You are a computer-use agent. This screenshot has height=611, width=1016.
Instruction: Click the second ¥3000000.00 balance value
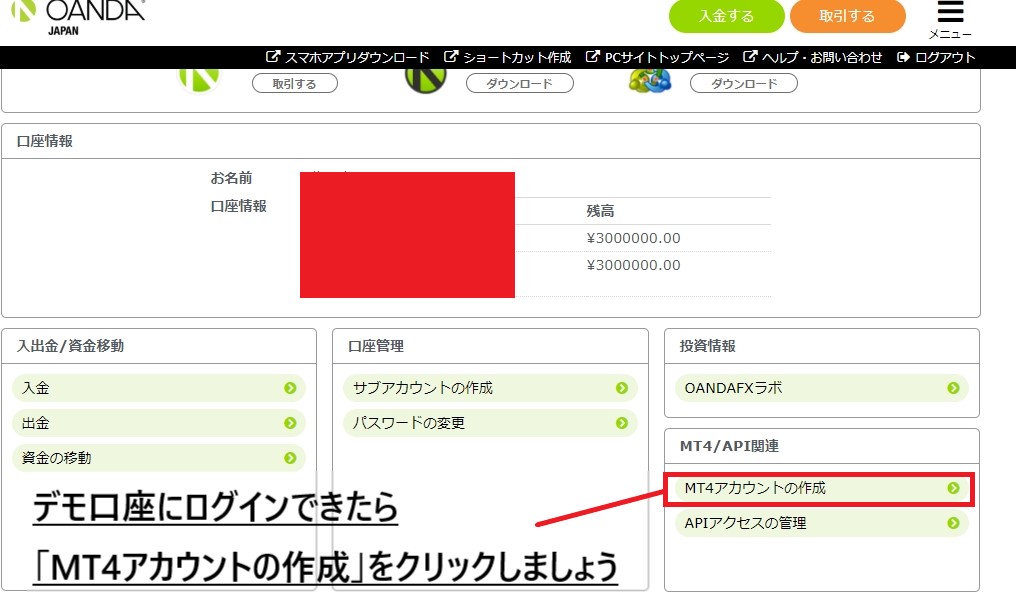pos(634,265)
